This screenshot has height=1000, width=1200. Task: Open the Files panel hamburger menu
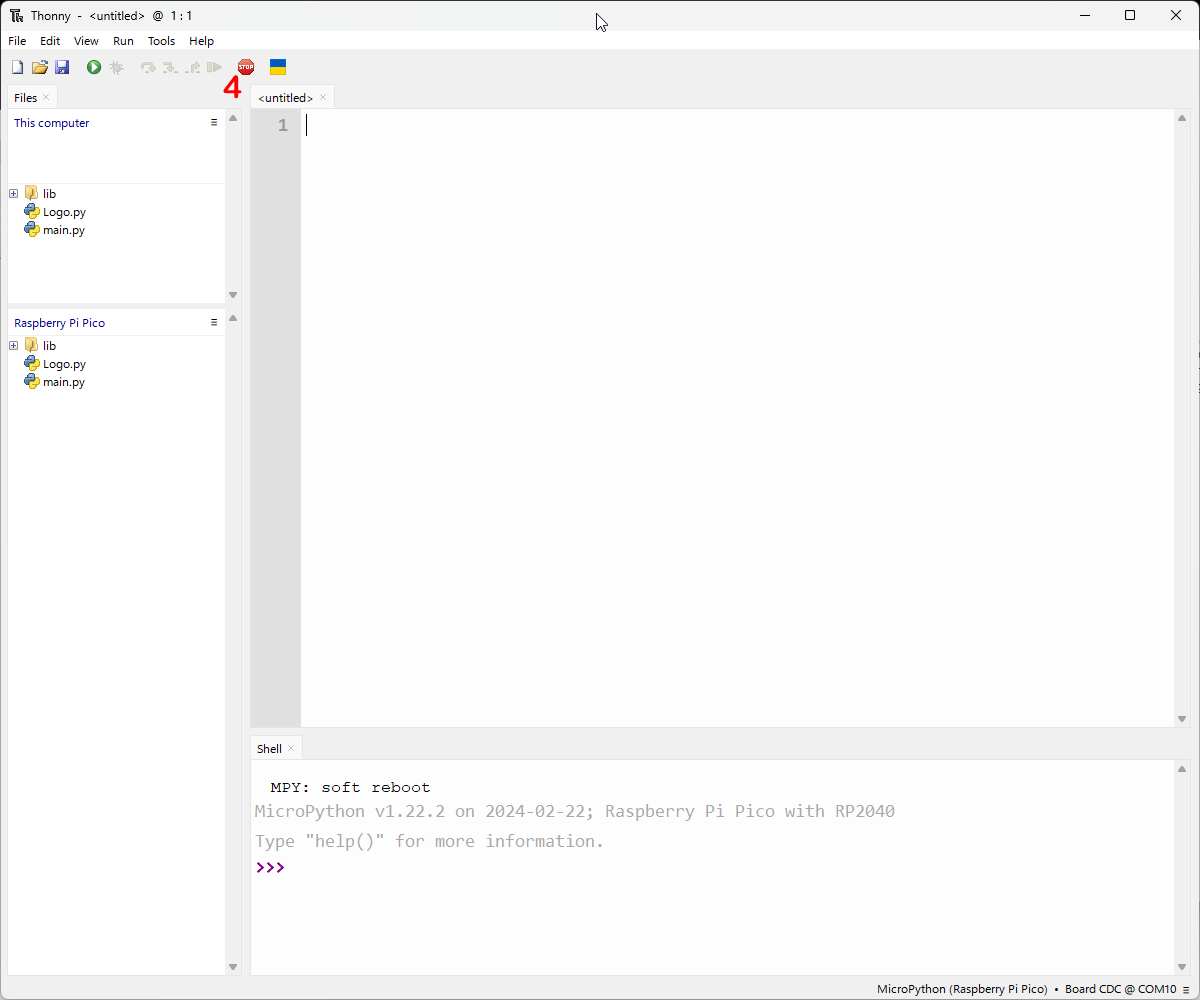[213, 122]
